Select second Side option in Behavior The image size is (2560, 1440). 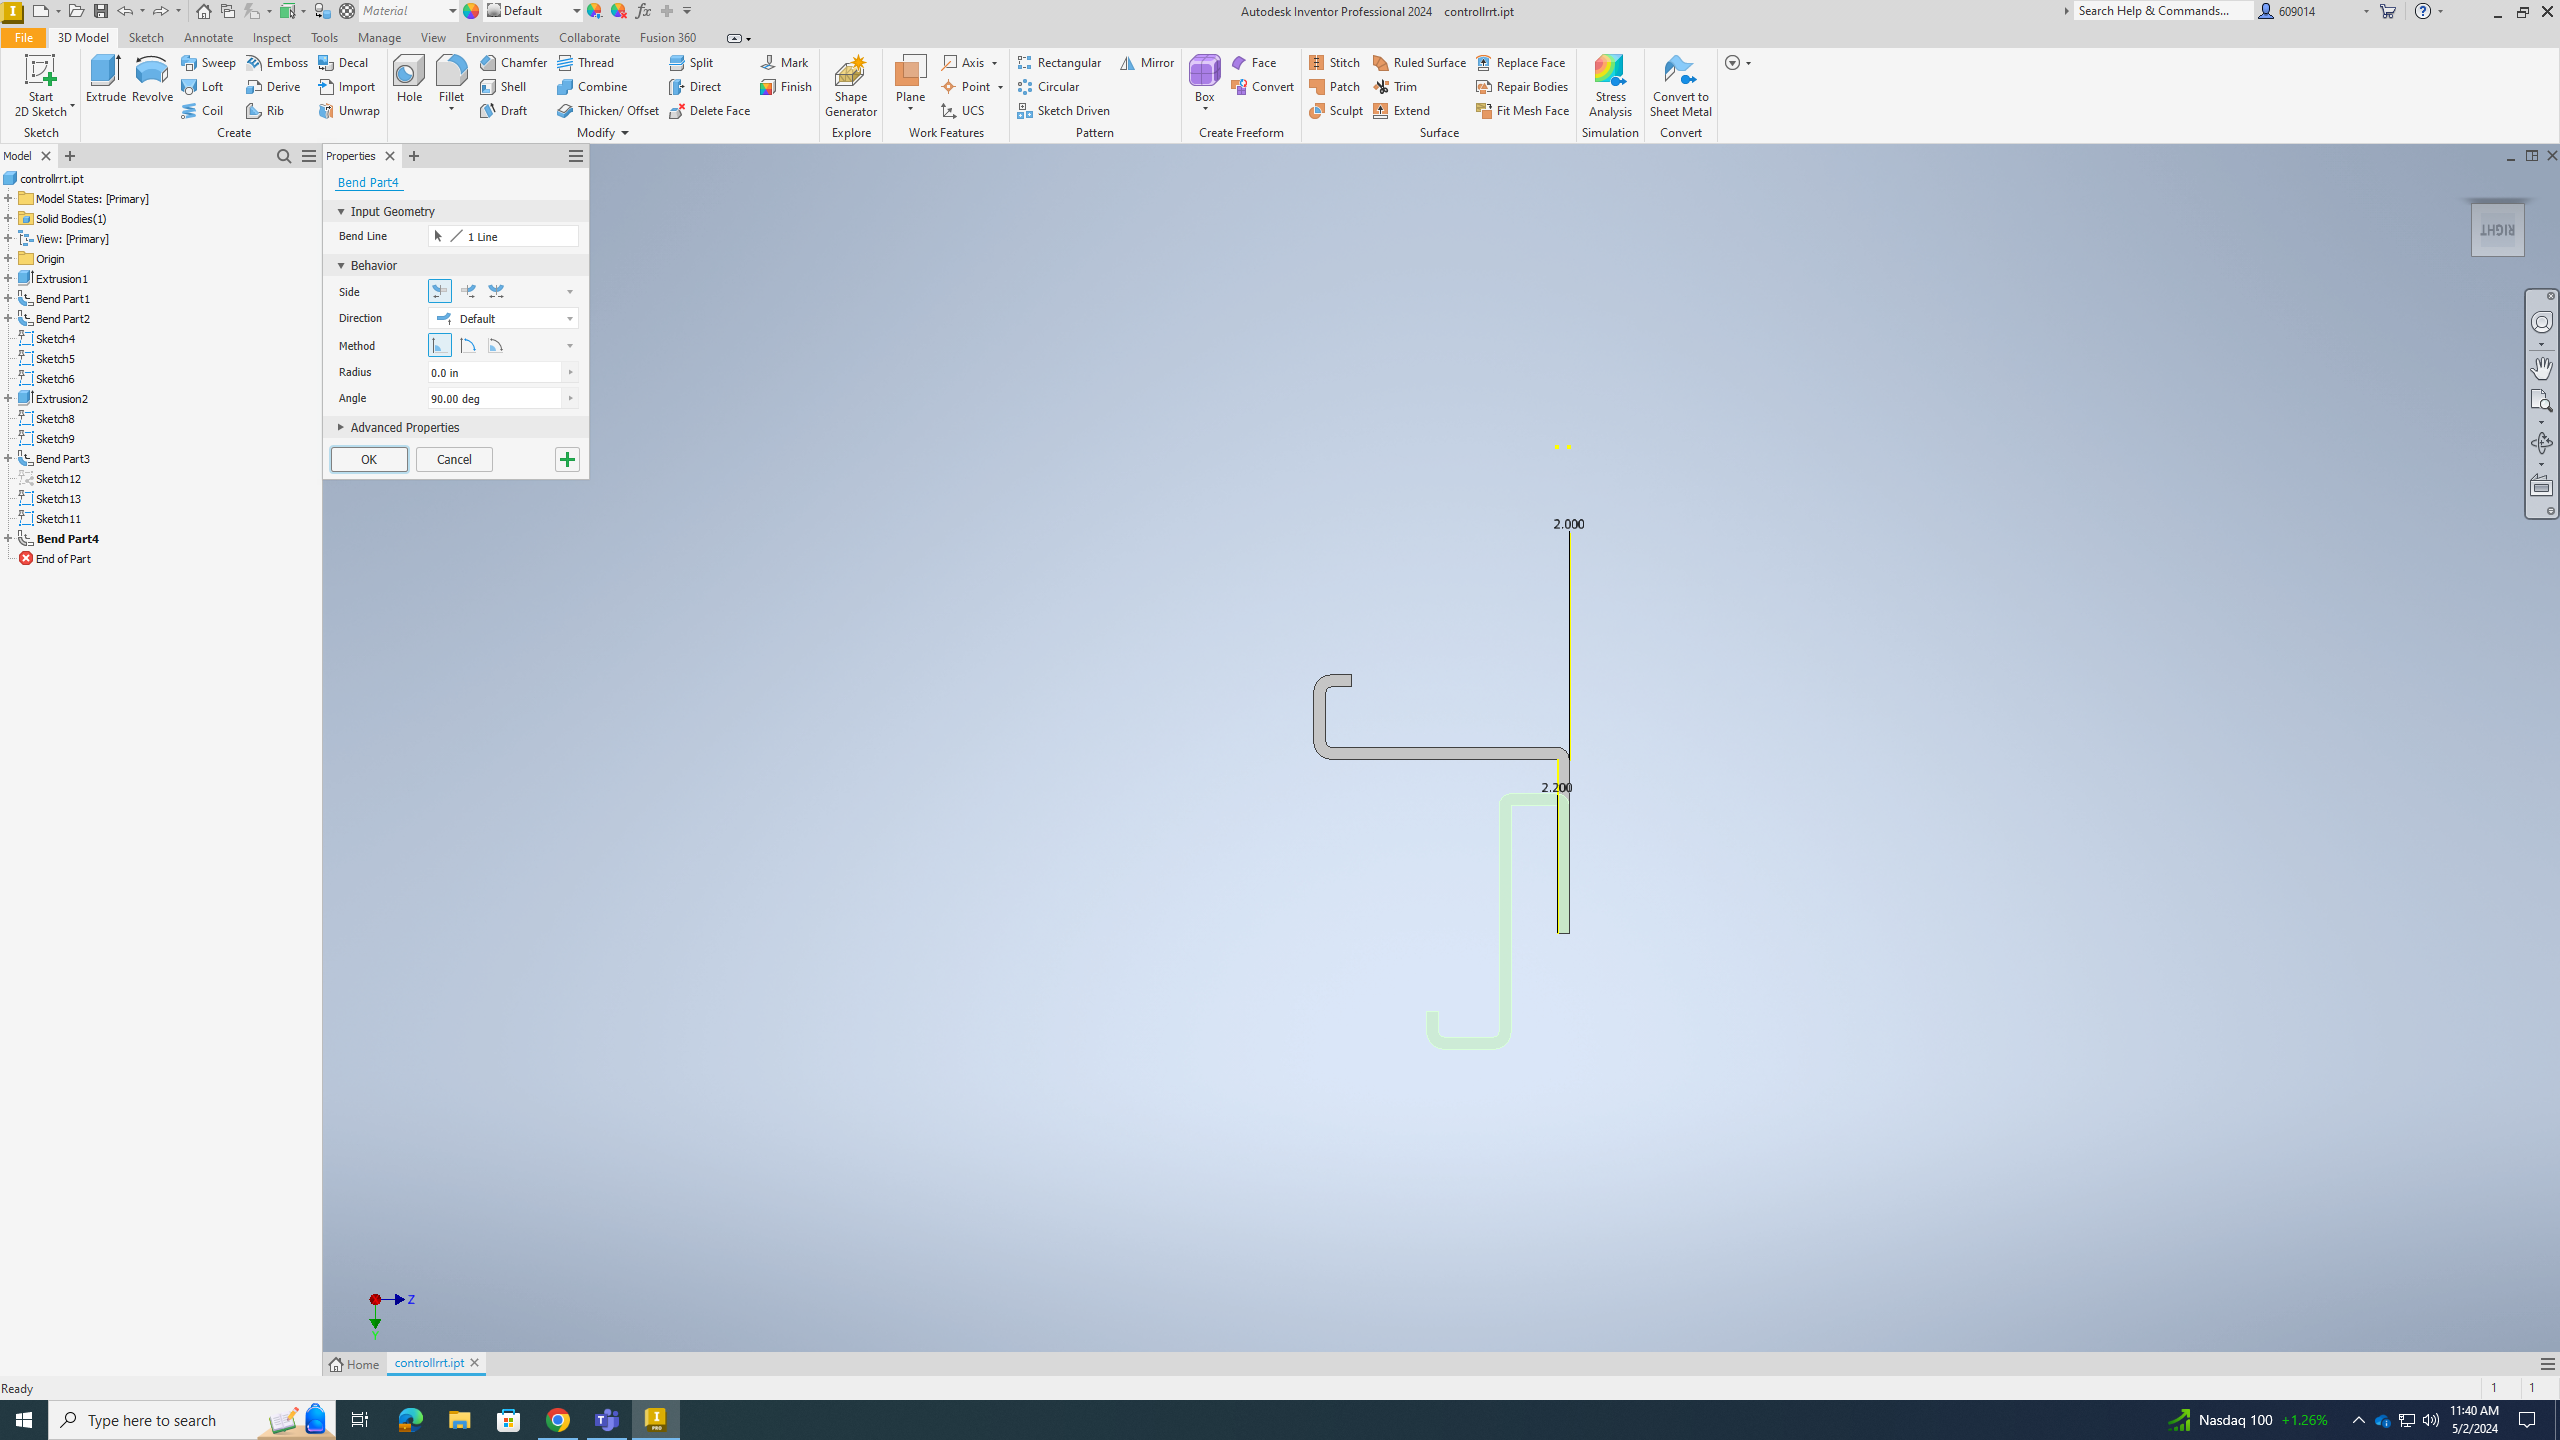click(468, 291)
